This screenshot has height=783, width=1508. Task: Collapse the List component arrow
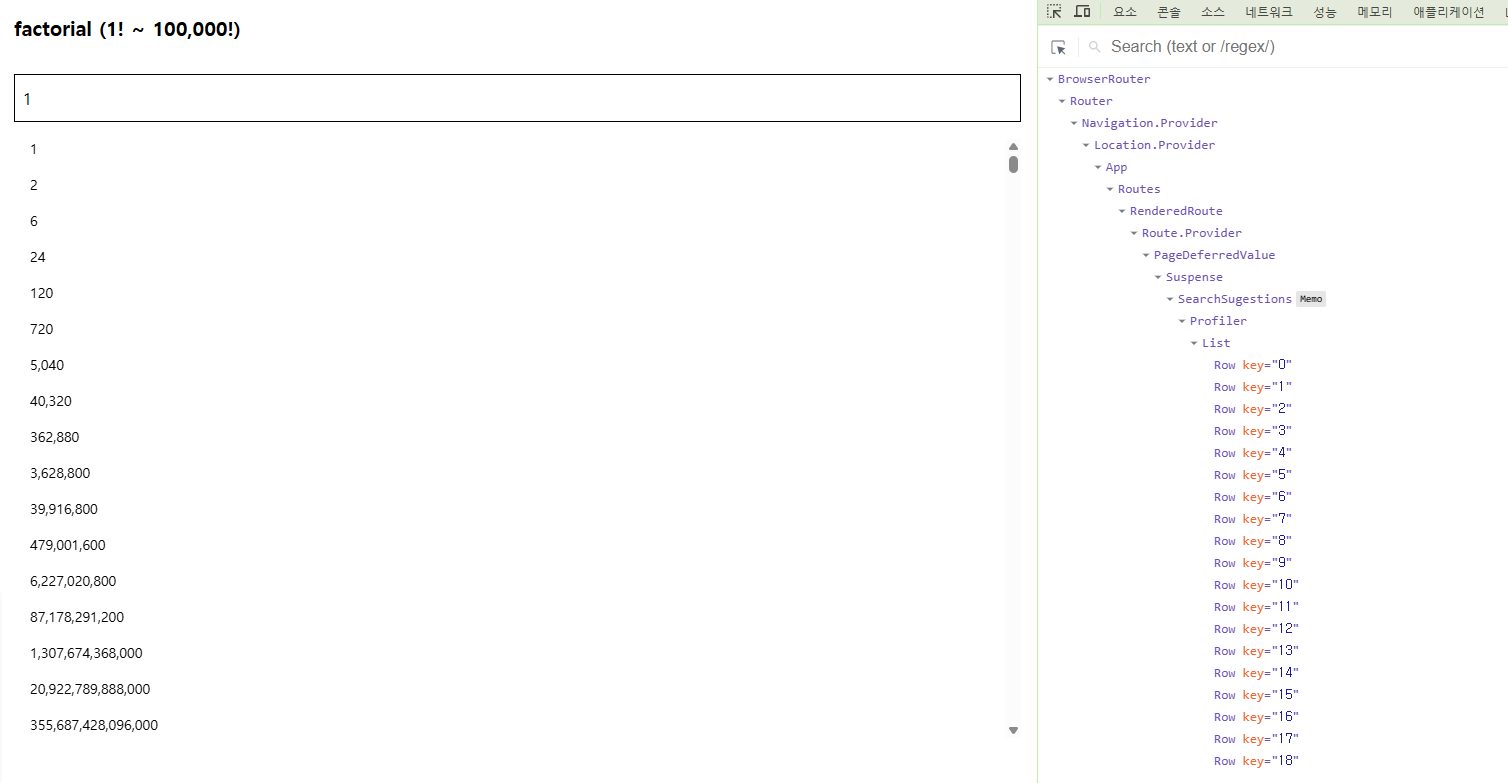click(x=1194, y=343)
